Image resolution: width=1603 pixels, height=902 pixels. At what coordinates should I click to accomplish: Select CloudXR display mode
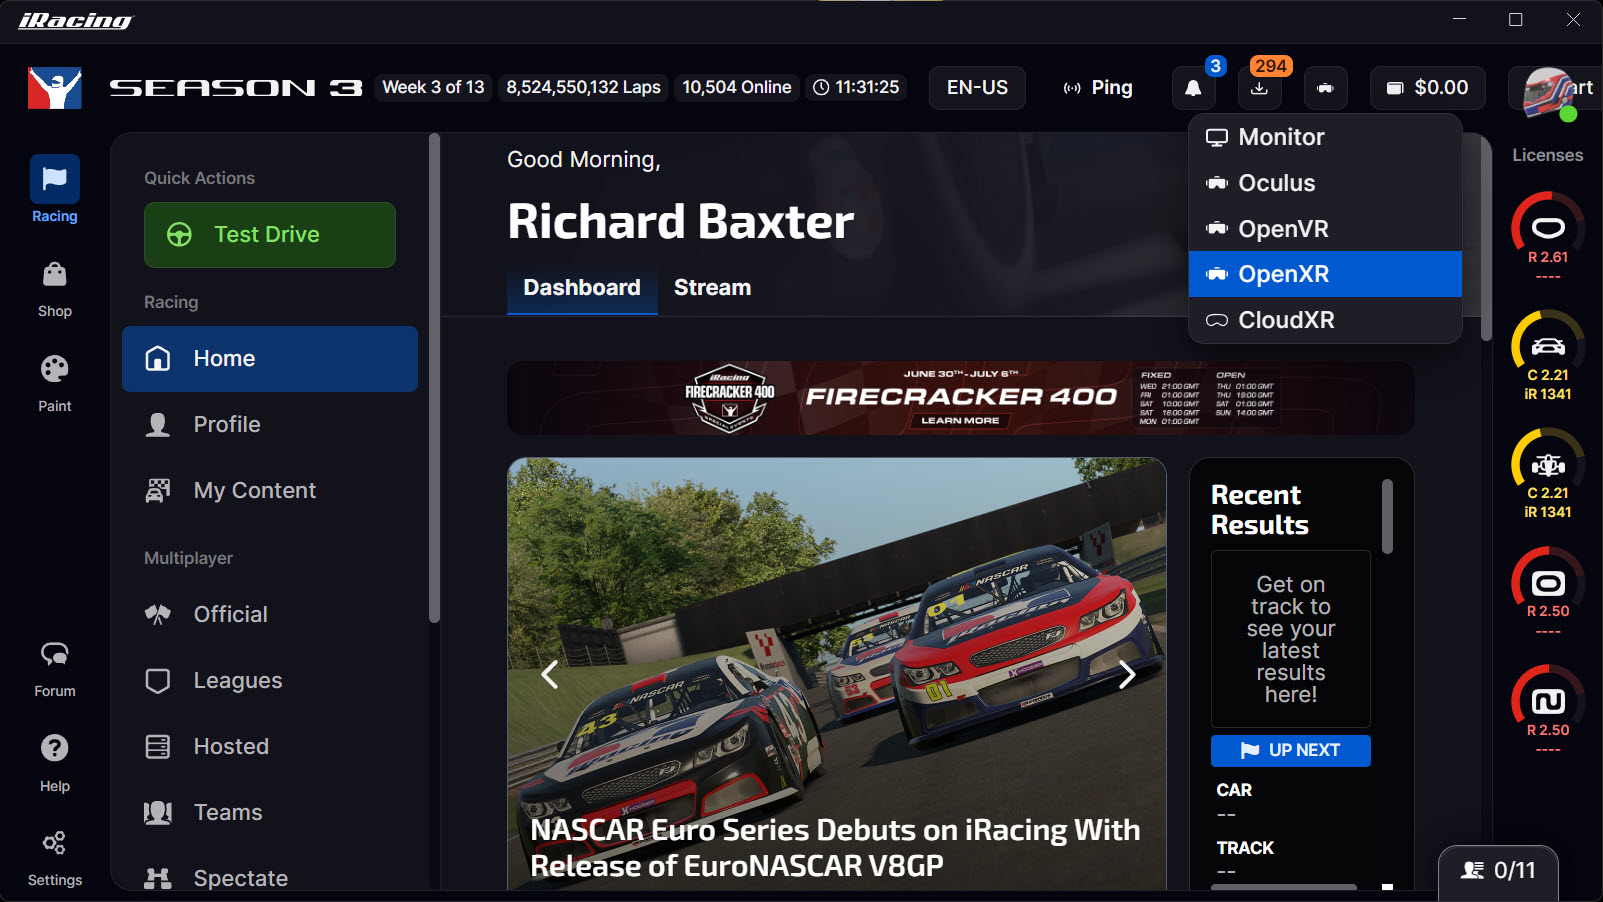coord(1325,320)
